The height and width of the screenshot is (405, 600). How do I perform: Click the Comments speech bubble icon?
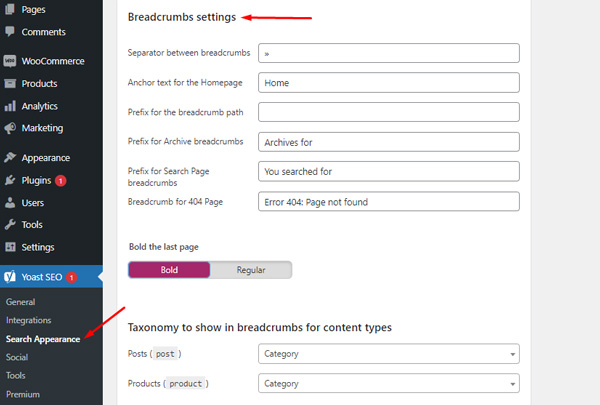pos(10,31)
